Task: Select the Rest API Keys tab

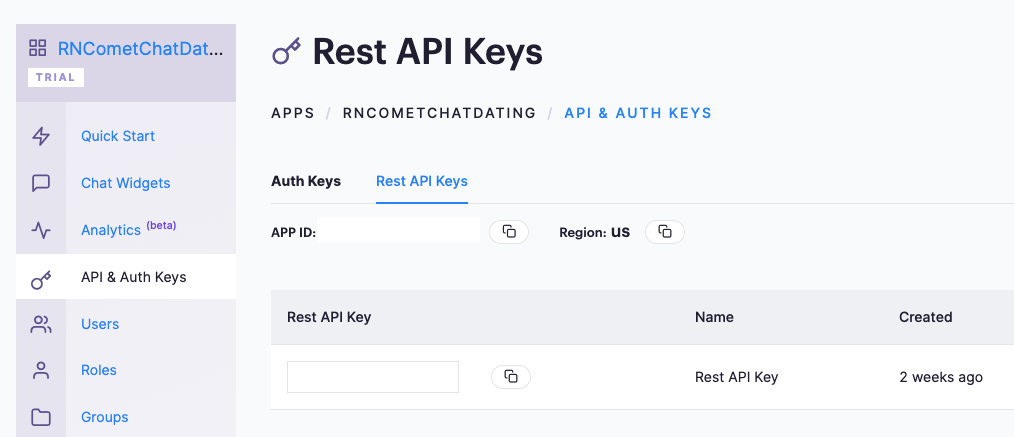Action: point(422,181)
